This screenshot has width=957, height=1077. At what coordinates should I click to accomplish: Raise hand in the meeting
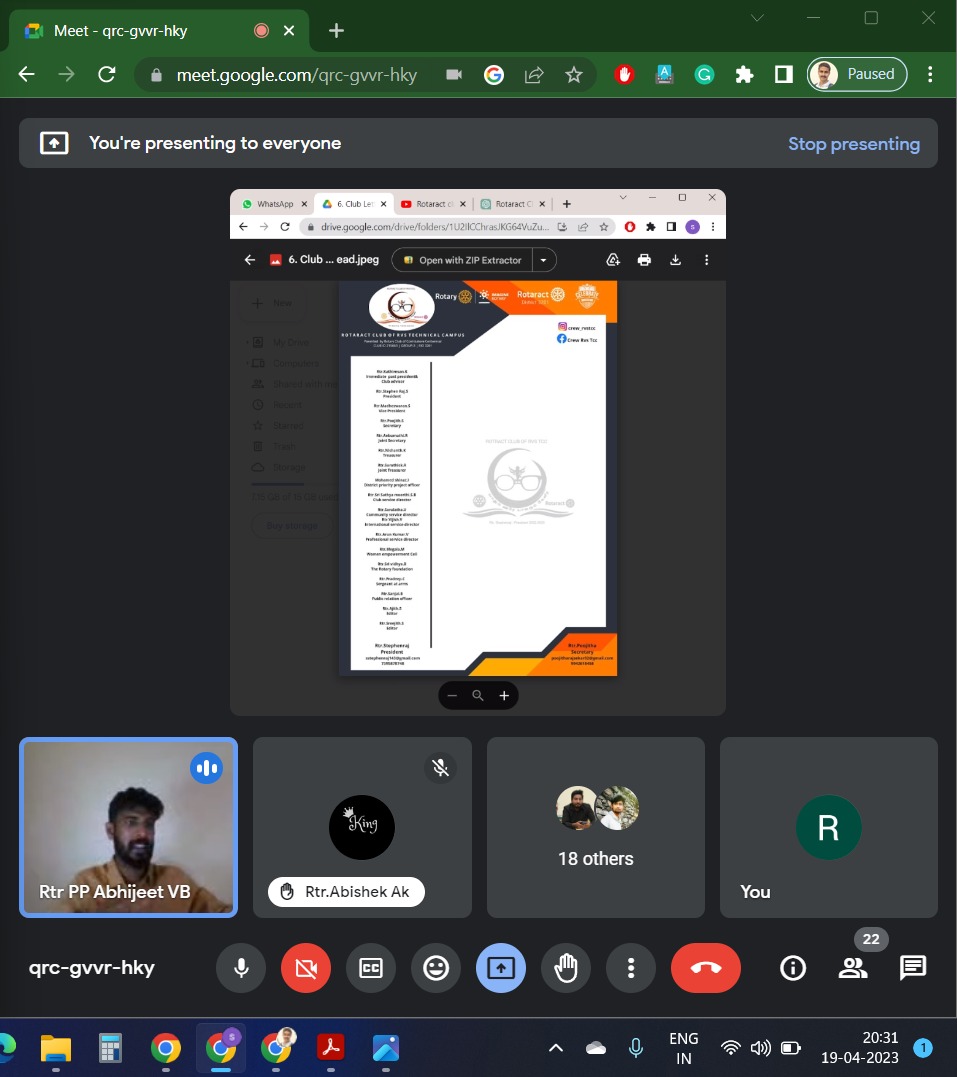point(566,968)
